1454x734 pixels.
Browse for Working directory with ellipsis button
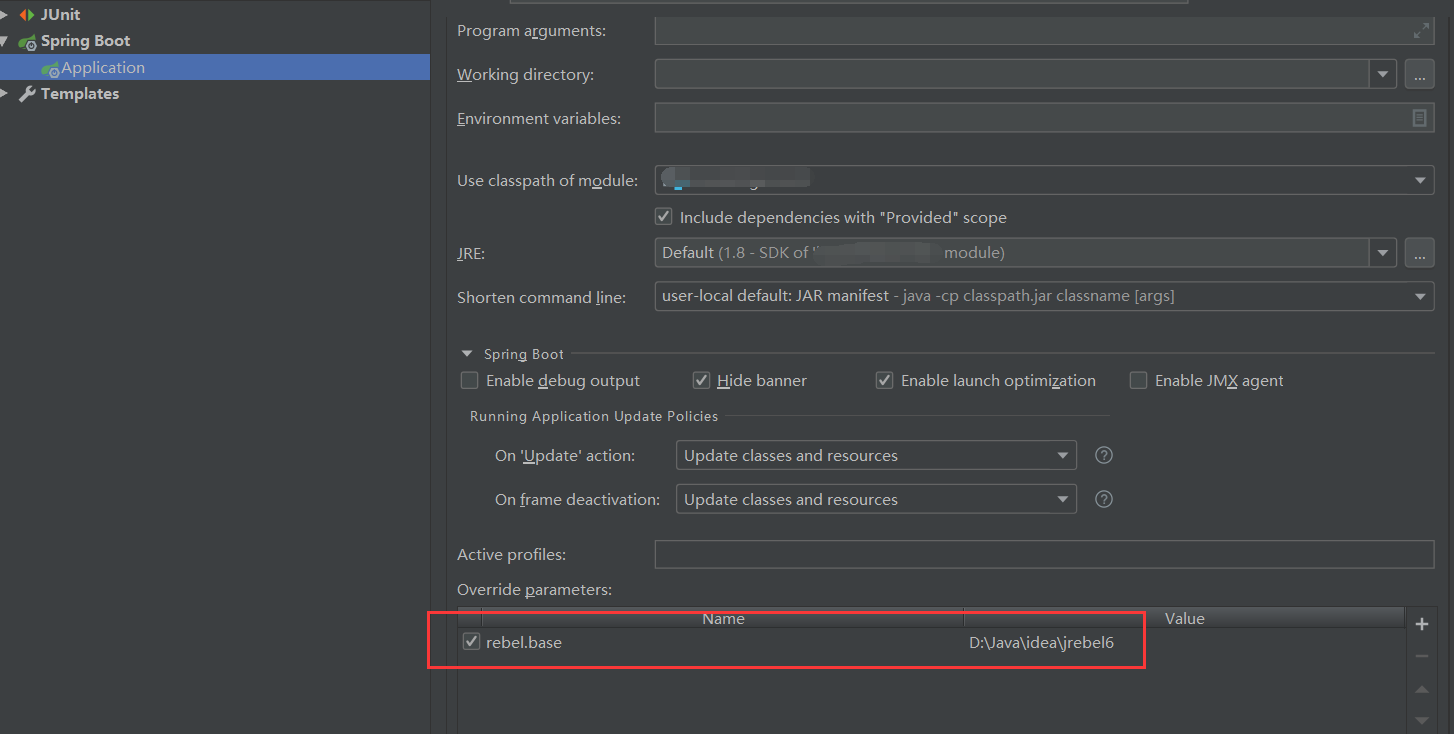tap(1419, 74)
